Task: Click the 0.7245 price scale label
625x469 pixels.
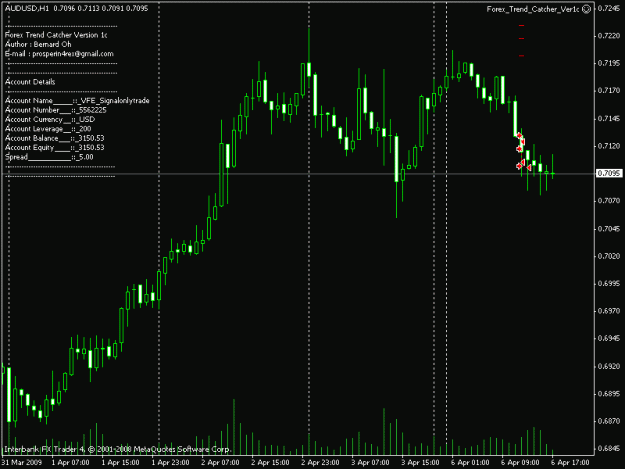Action: pos(609,8)
